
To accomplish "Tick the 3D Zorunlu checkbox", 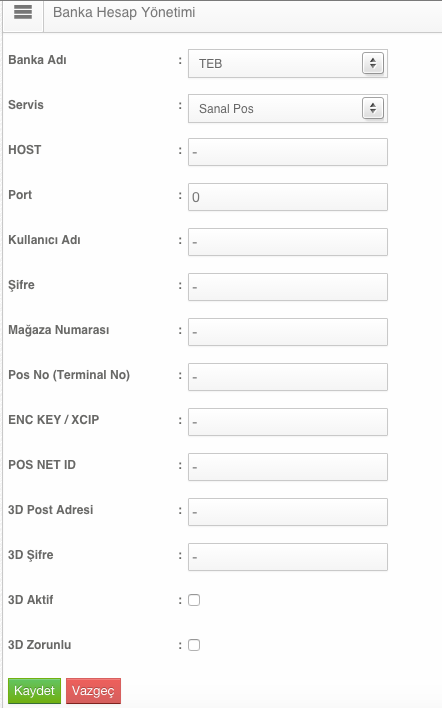I will [x=194, y=645].
